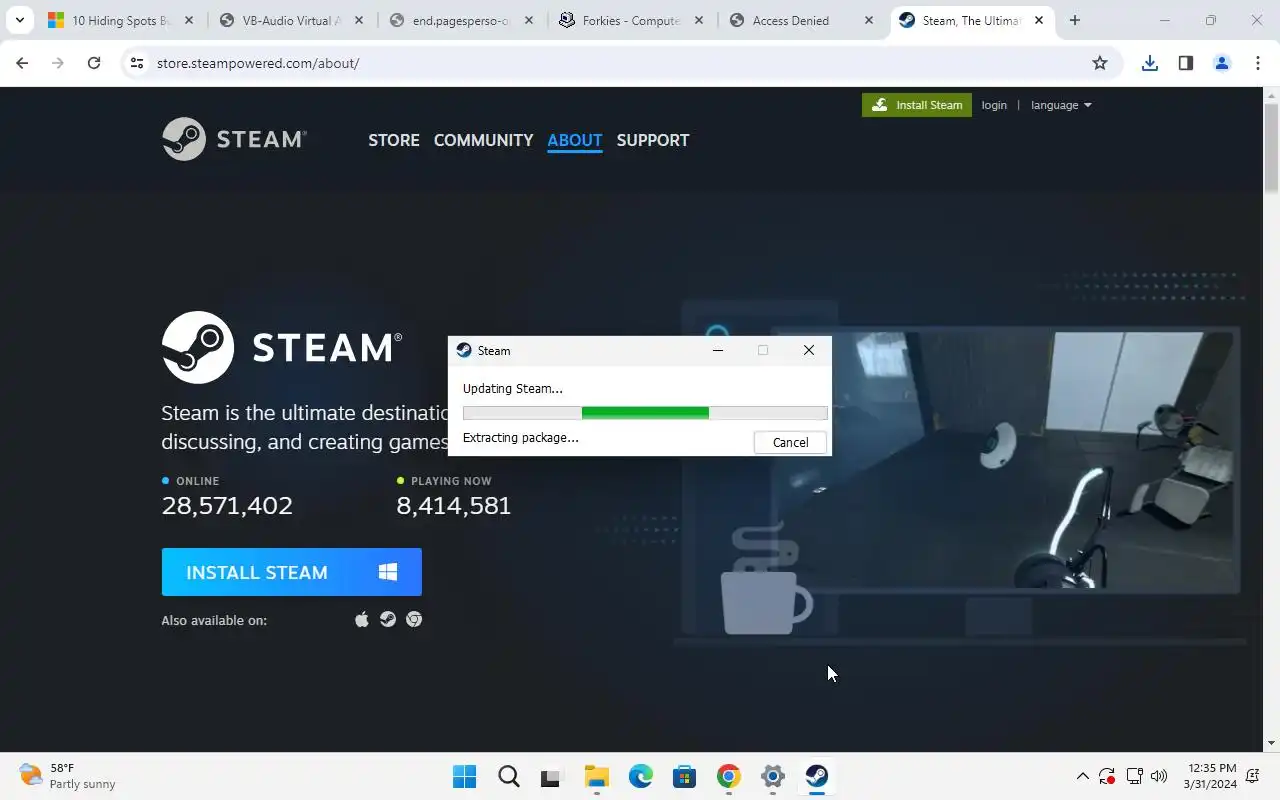
Task: Open taskbar Search
Action: click(508, 776)
